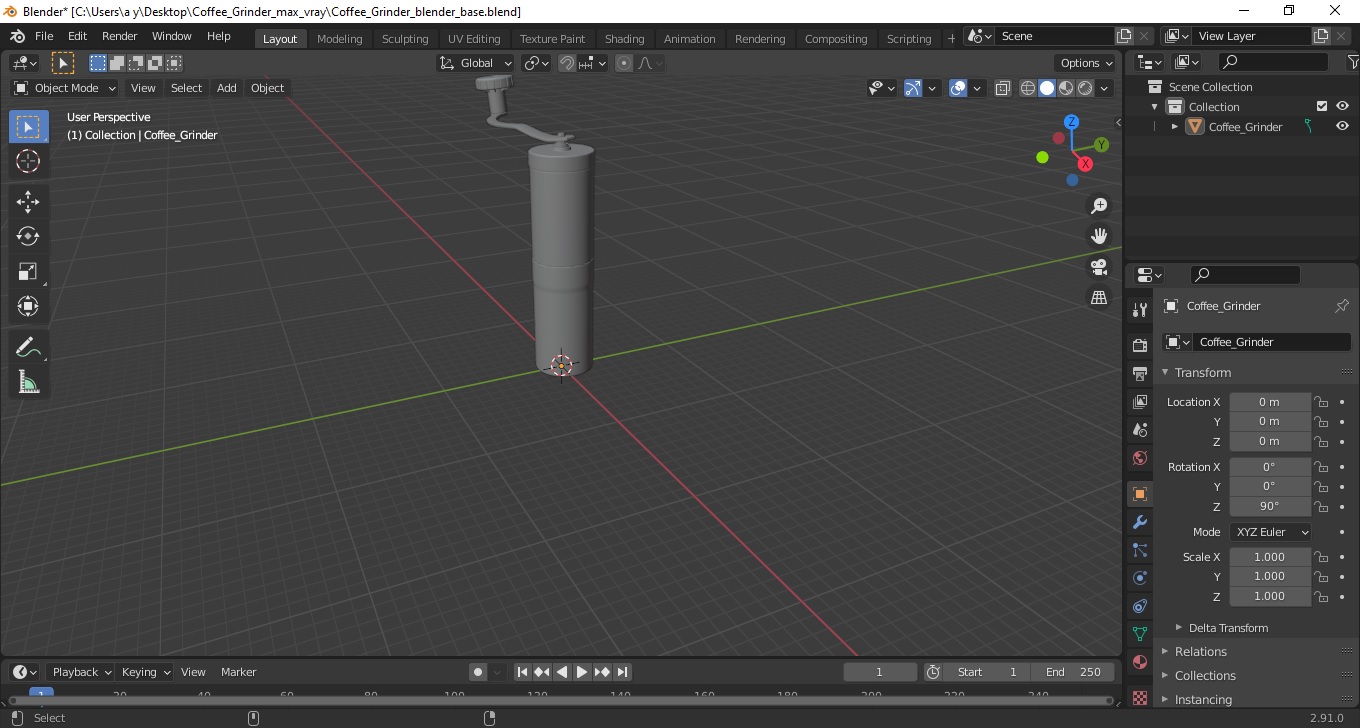Open the Particles properties tab
This screenshot has height=728, width=1360.
[x=1140, y=550]
